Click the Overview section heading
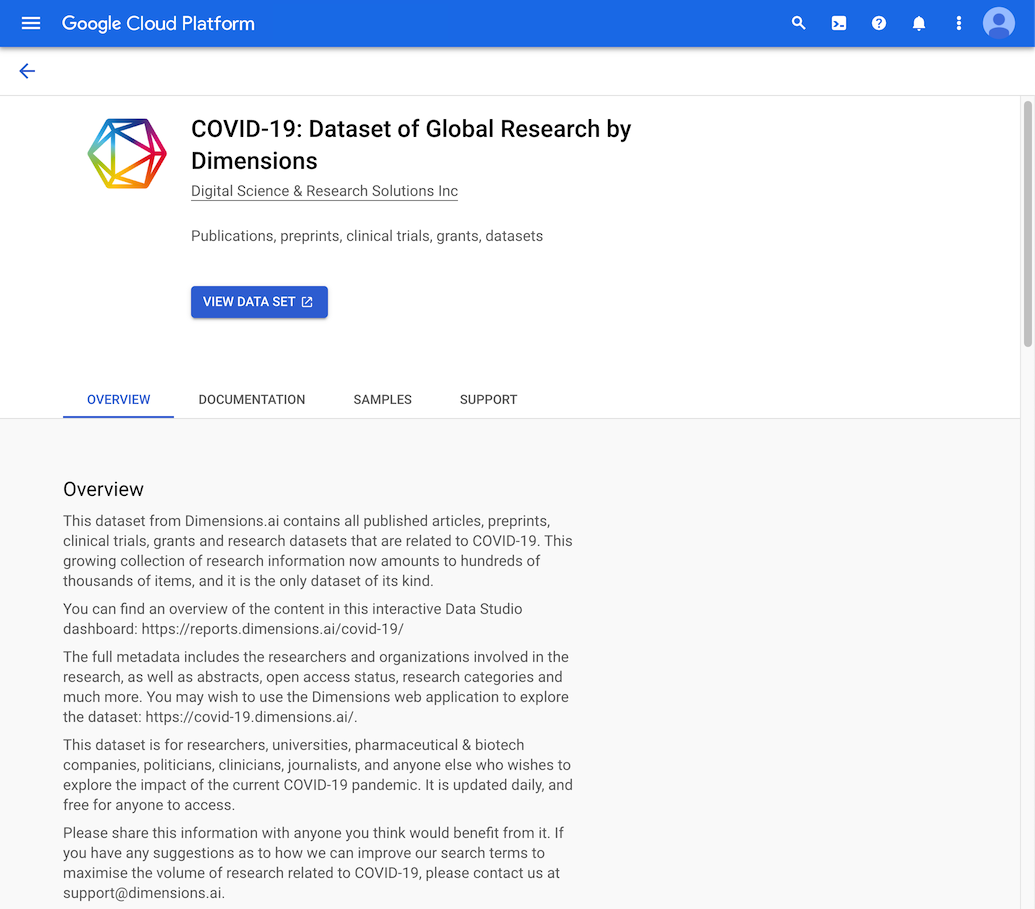 tap(104, 489)
